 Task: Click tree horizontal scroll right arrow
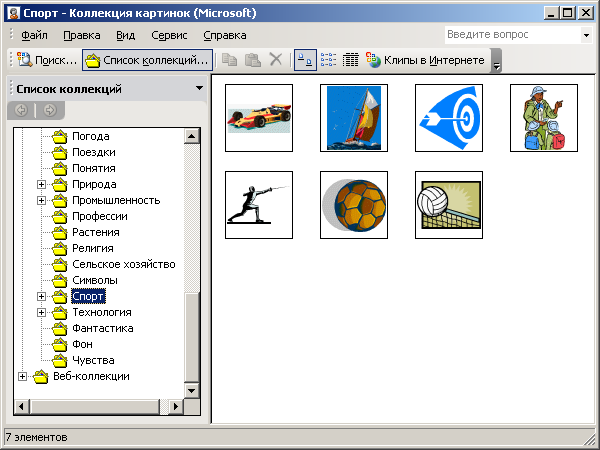tap(176, 406)
